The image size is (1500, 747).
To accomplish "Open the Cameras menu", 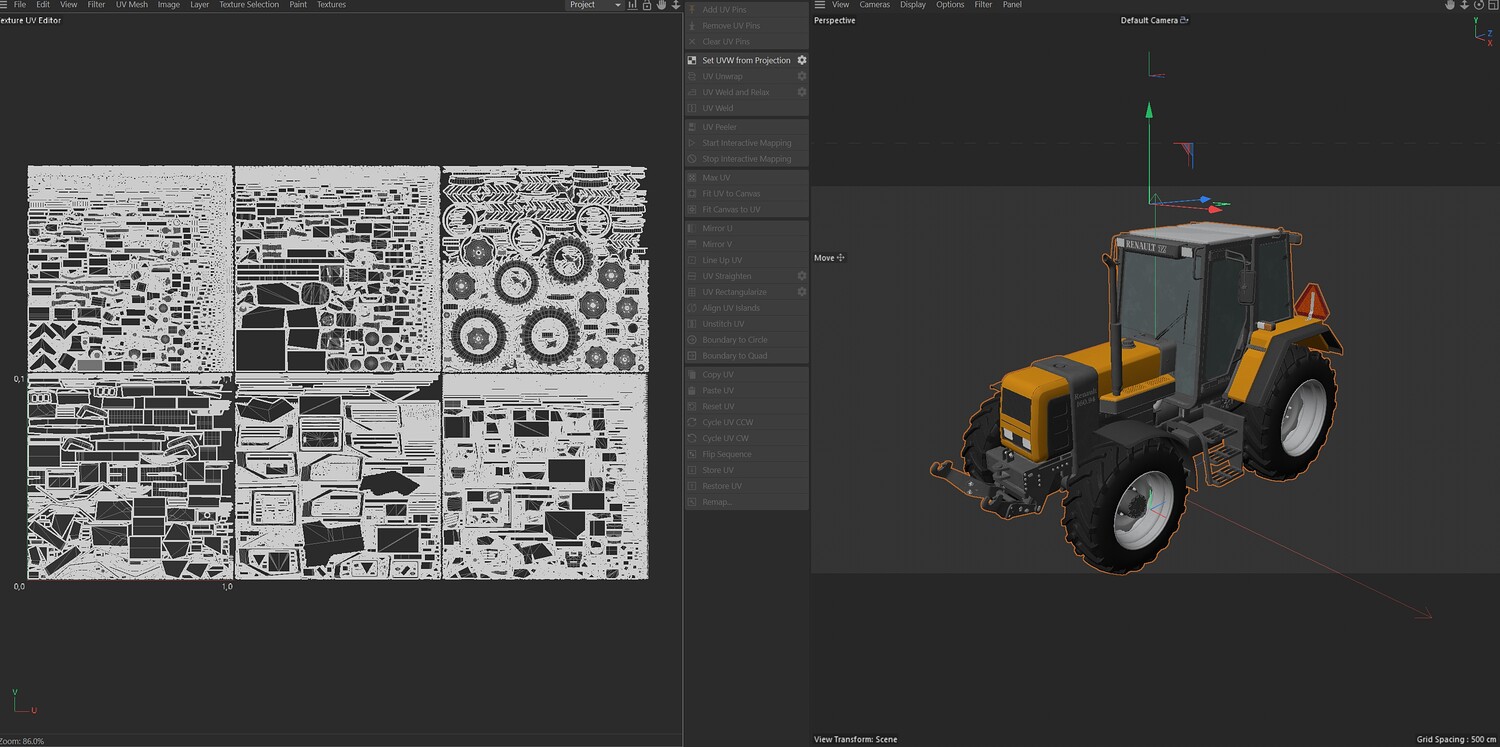I will click(874, 5).
